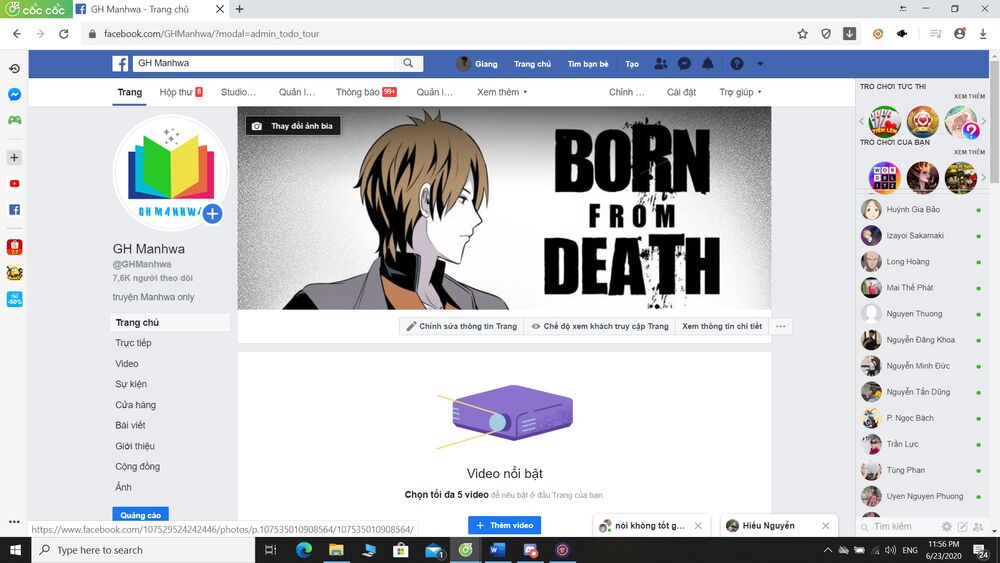Open YouTube shortcut in browser sidebar
The height and width of the screenshot is (563, 1000).
(14, 184)
